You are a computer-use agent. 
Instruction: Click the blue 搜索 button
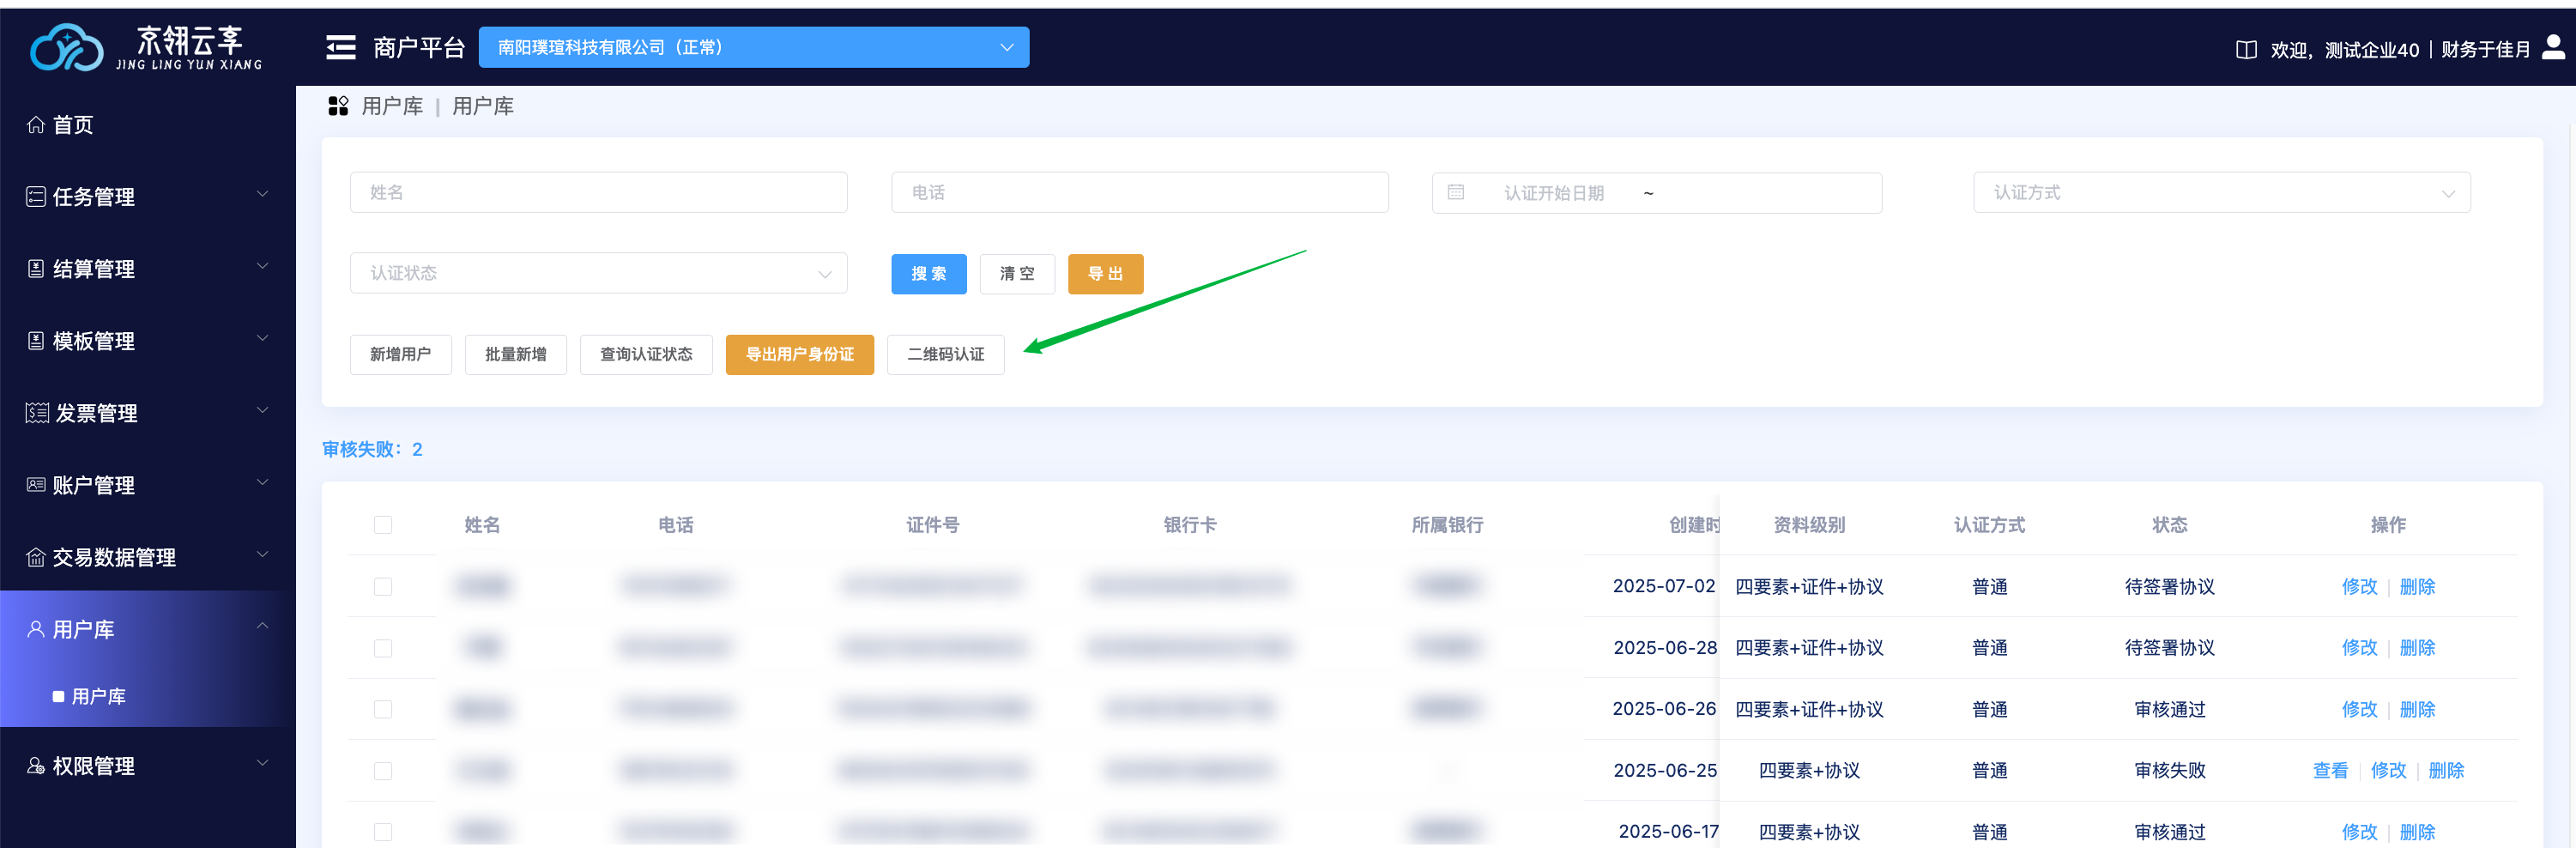[x=928, y=274]
